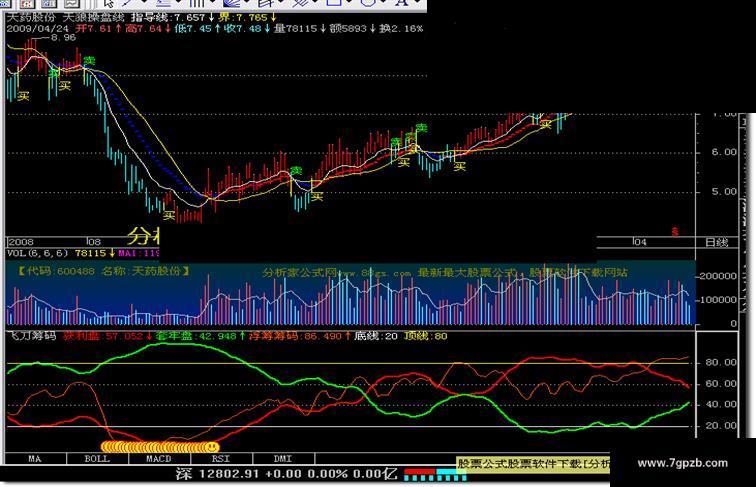Image resolution: width=756 pixels, height=487 pixels.
Task: Click the 天药股份 stock name in header
Action: coord(31,17)
